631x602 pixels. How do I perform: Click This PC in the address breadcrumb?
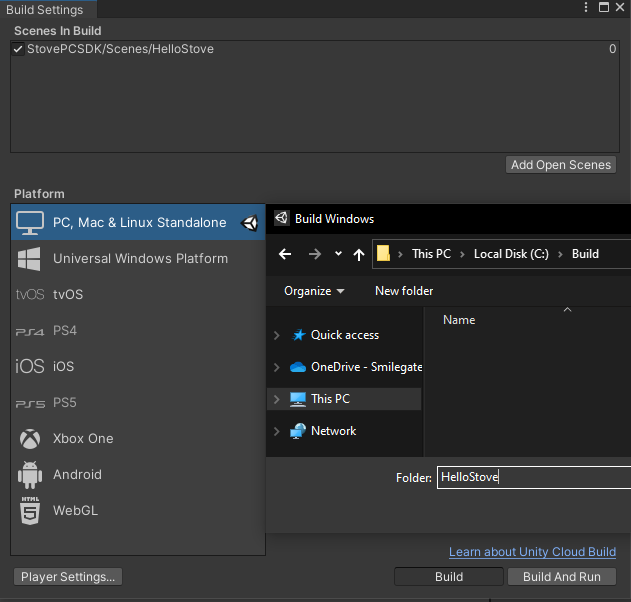click(x=431, y=254)
